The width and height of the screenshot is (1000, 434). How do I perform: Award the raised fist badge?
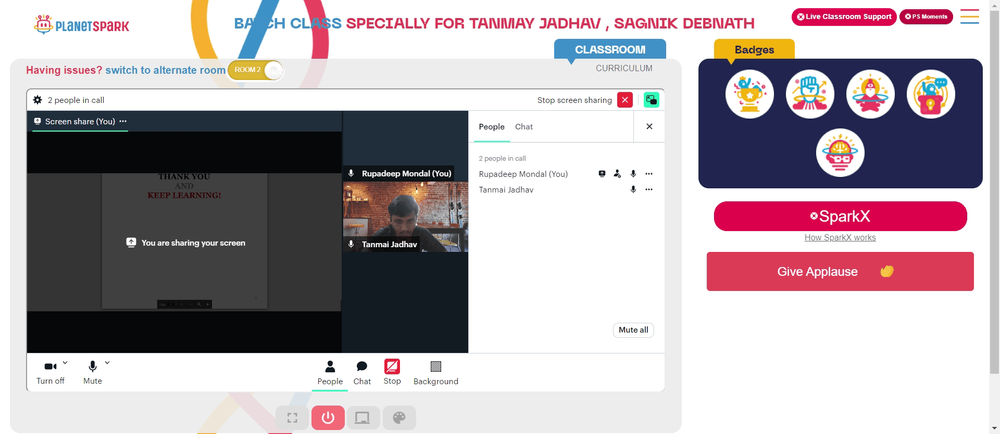point(810,94)
